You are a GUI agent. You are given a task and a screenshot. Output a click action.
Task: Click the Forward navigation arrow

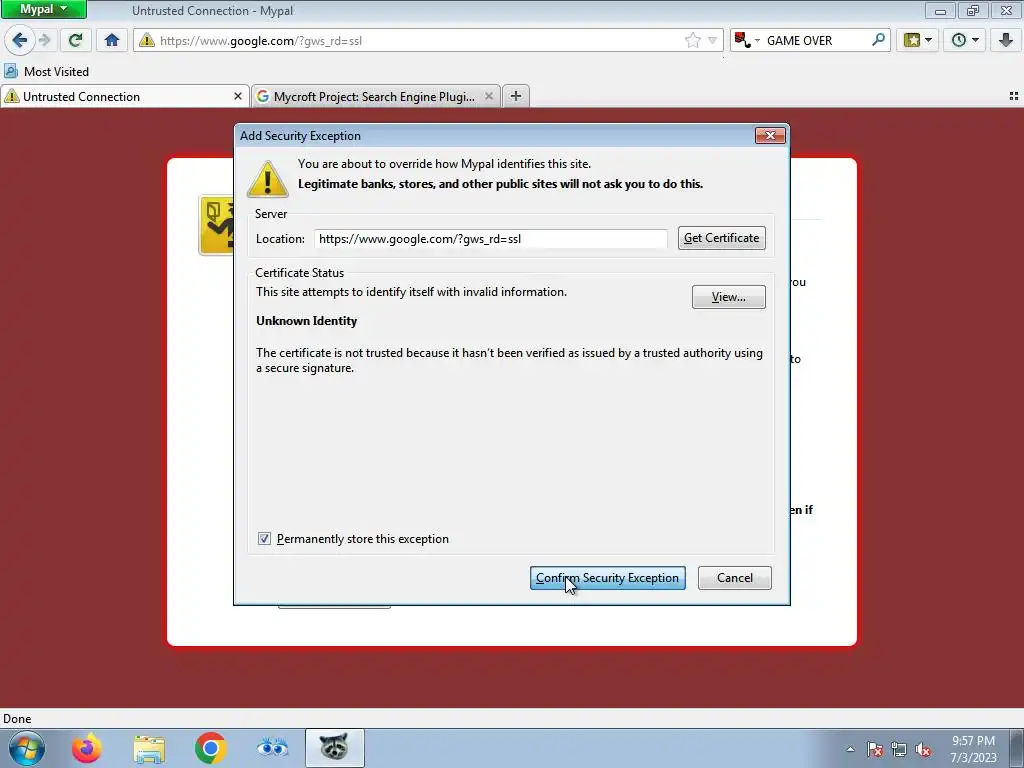point(45,40)
